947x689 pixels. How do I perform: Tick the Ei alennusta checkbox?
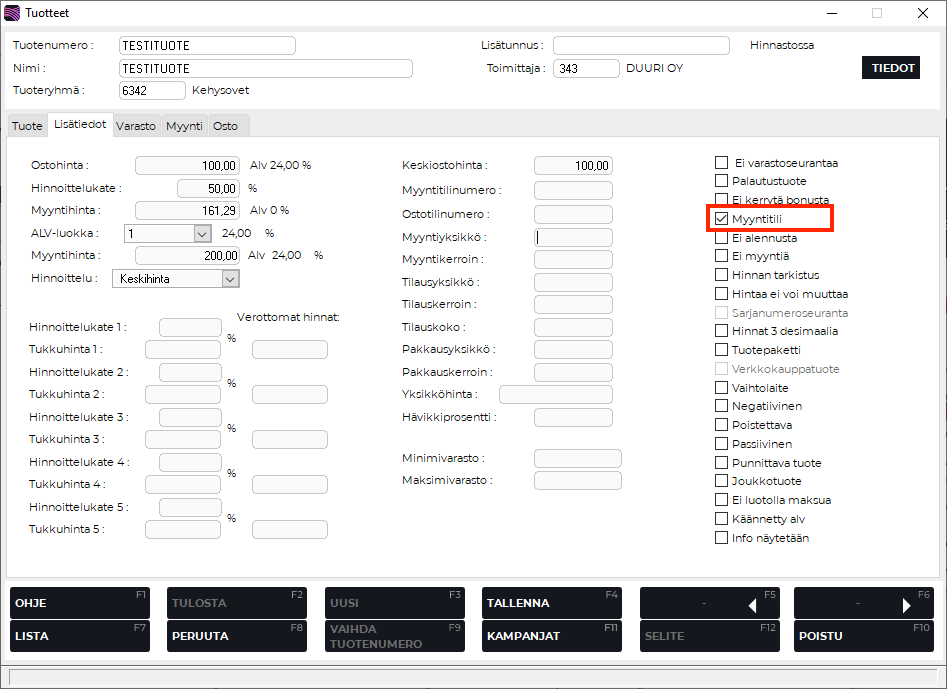pyautogui.click(x=722, y=238)
